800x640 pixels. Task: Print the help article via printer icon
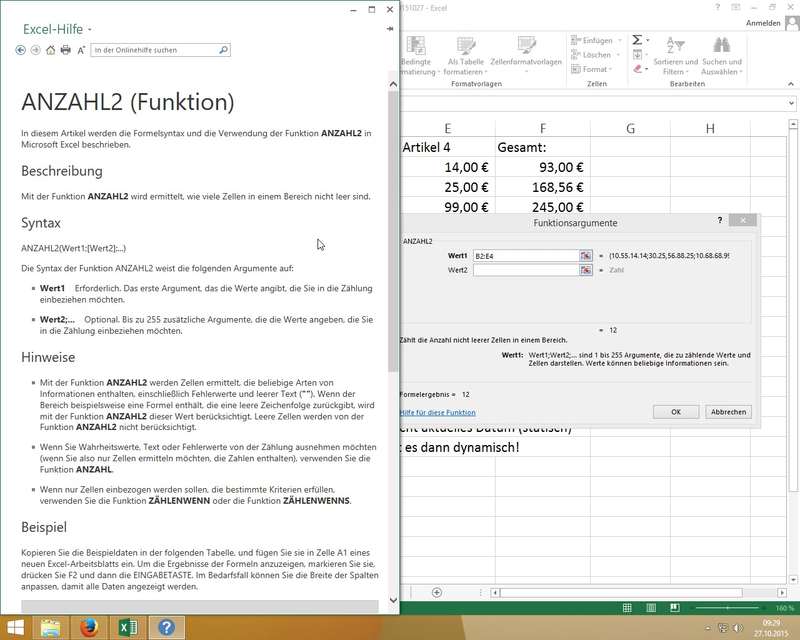click(x=66, y=49)
